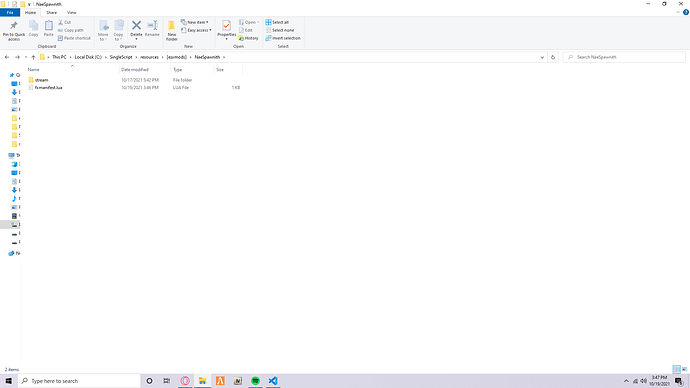Open Task View on taskbar
This screenshot has width=690, height=388.
click(x=167, y=381)
